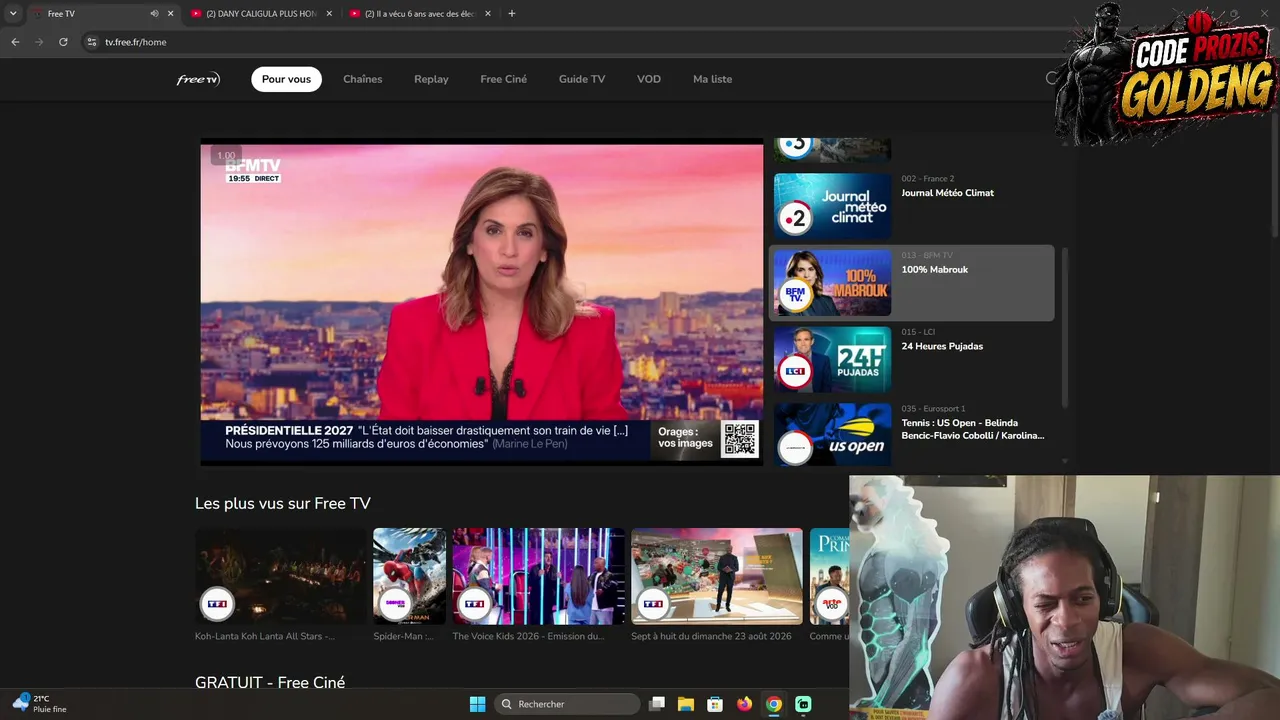Close the DANY CALIGULA YouTube tab

[329, 14]
